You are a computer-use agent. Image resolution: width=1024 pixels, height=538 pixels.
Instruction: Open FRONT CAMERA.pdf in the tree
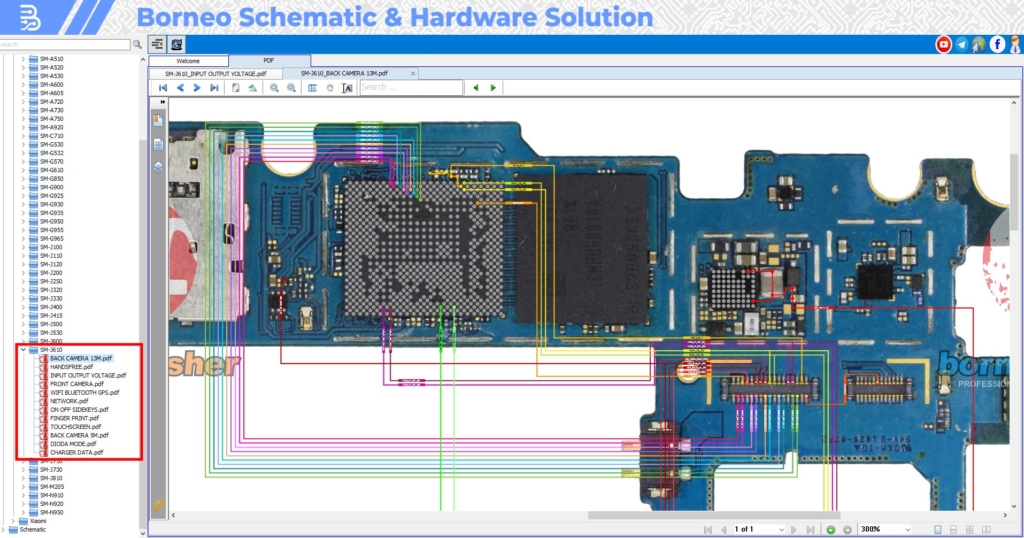tap(76, 384)
